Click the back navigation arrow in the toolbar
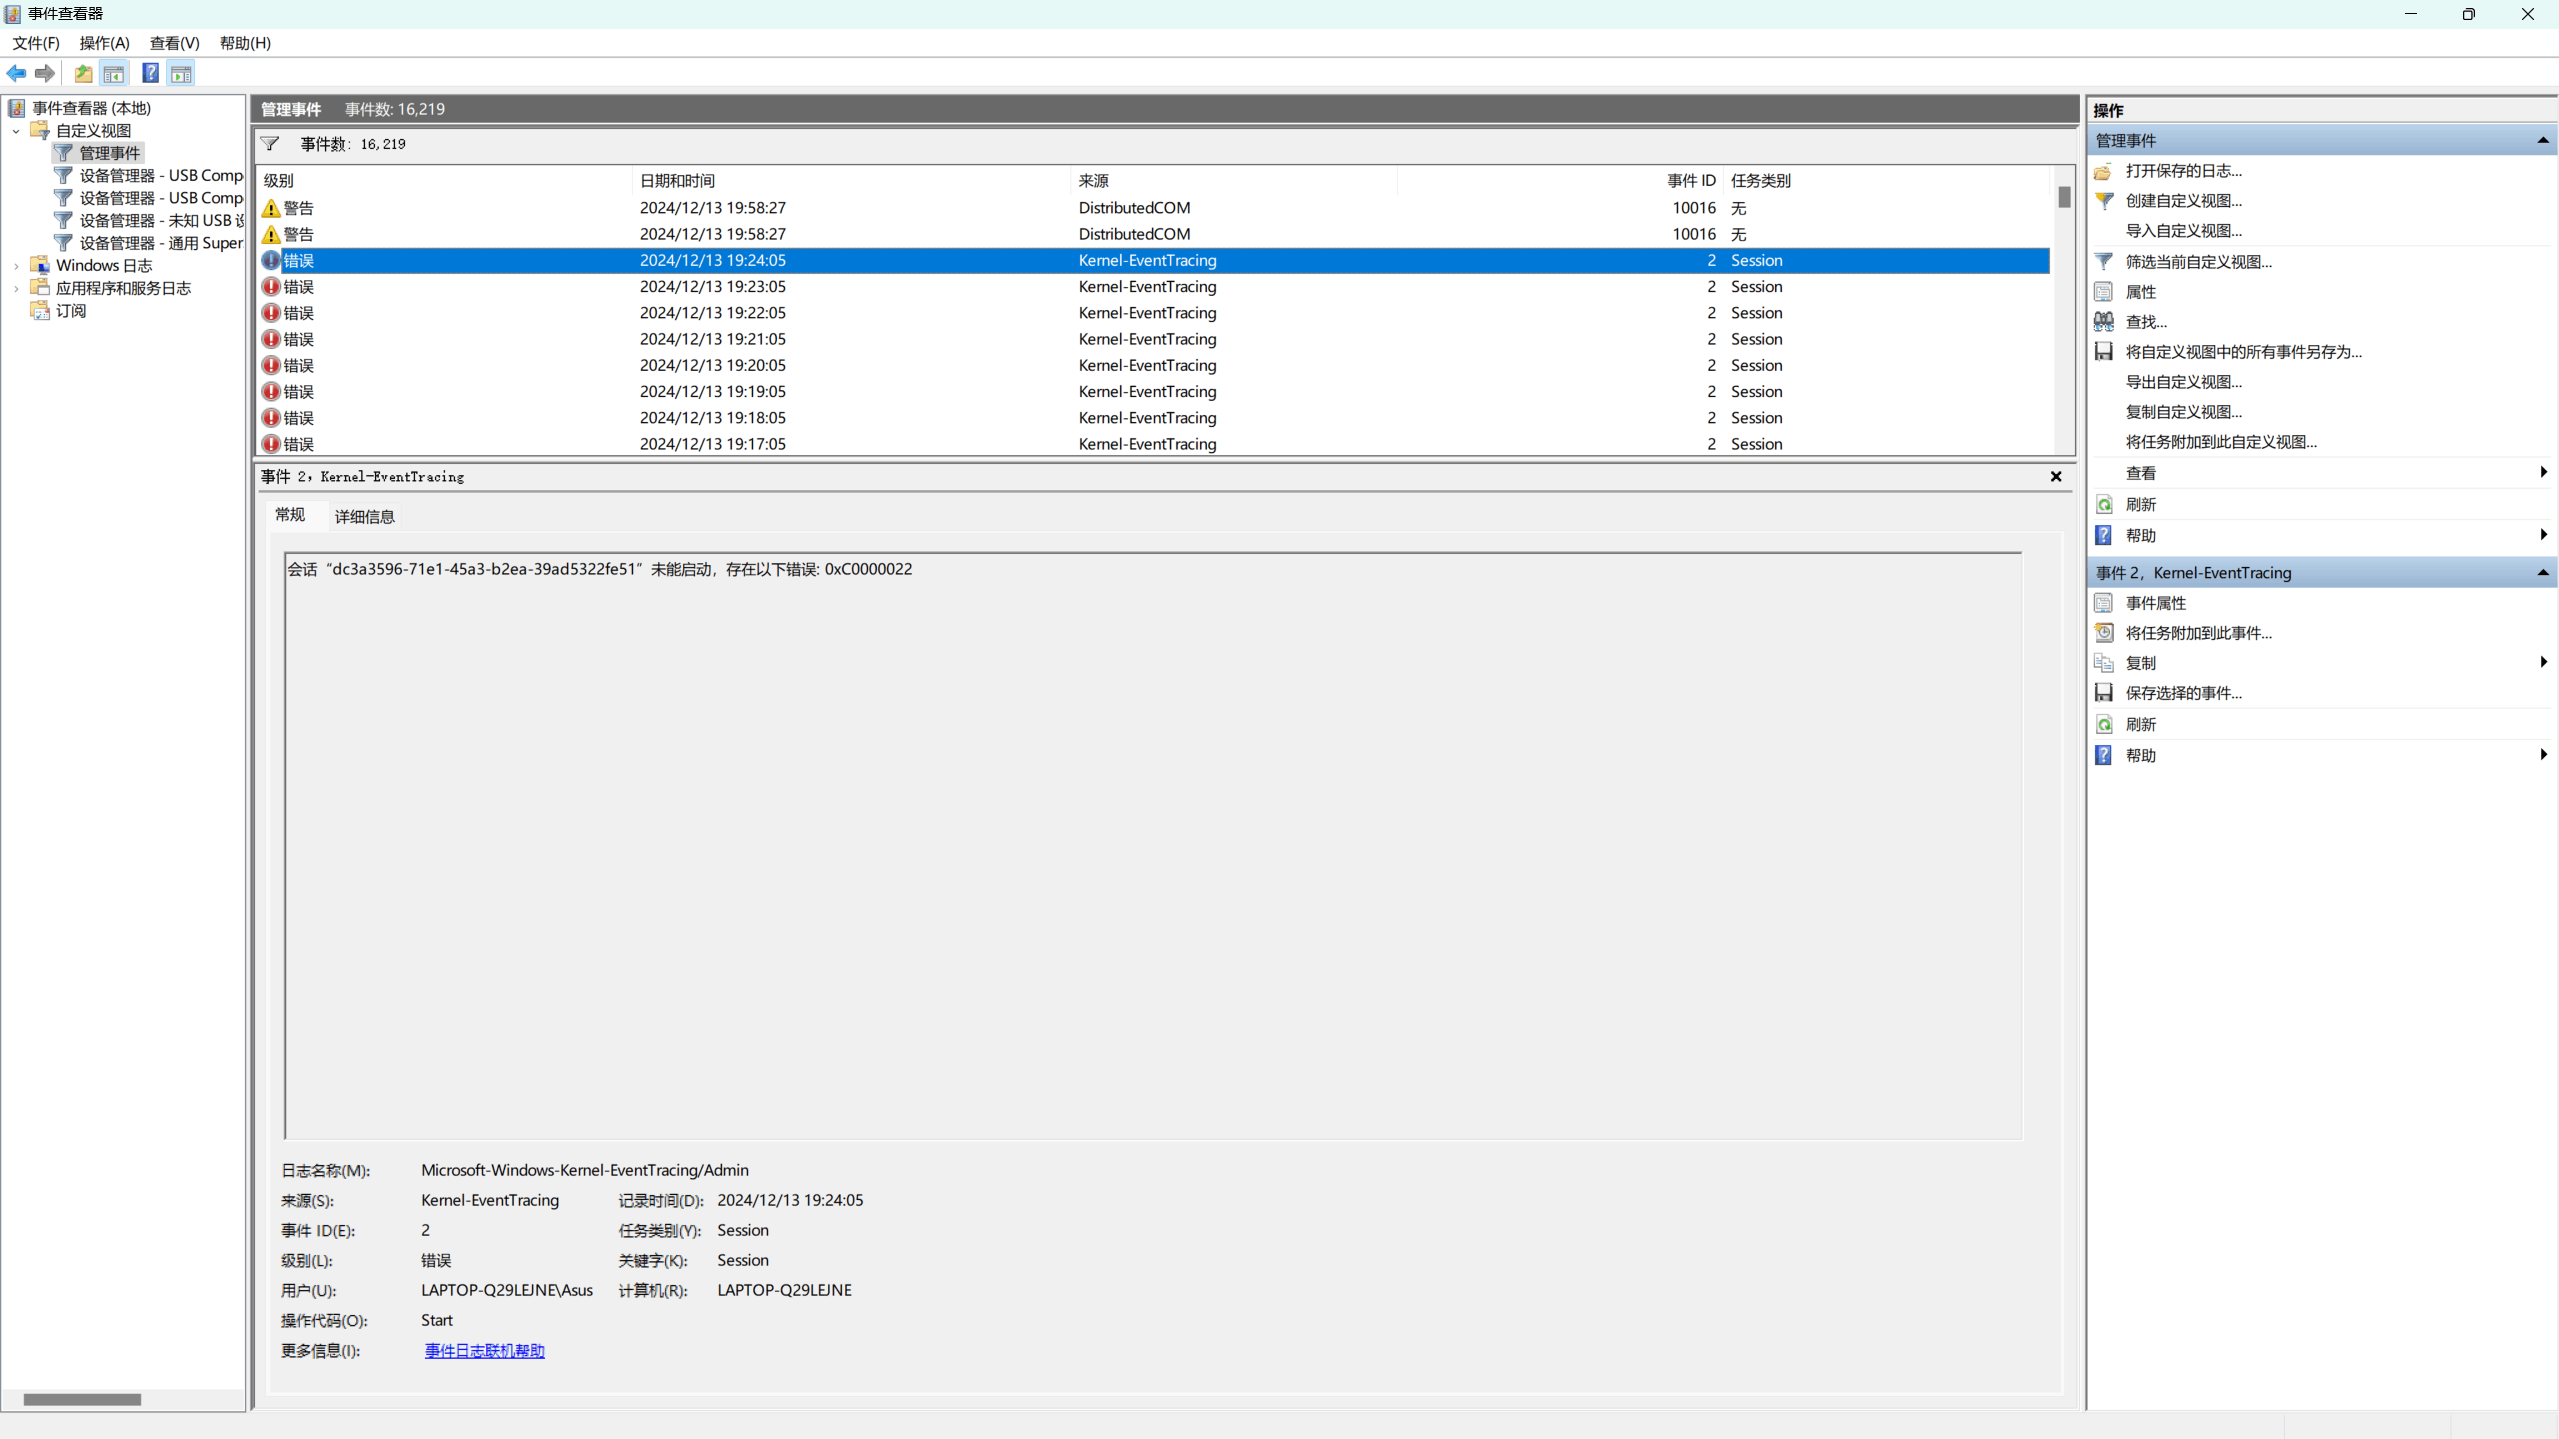Viewport: 2559px width, 1439px height. [x=17, y=73]
